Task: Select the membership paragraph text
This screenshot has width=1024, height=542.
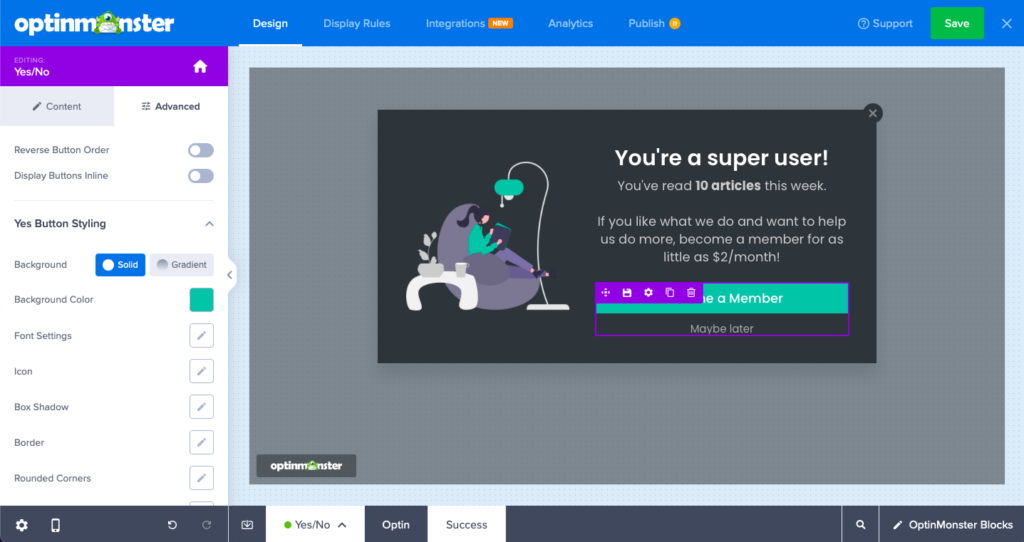Action: tap(722, 239)
